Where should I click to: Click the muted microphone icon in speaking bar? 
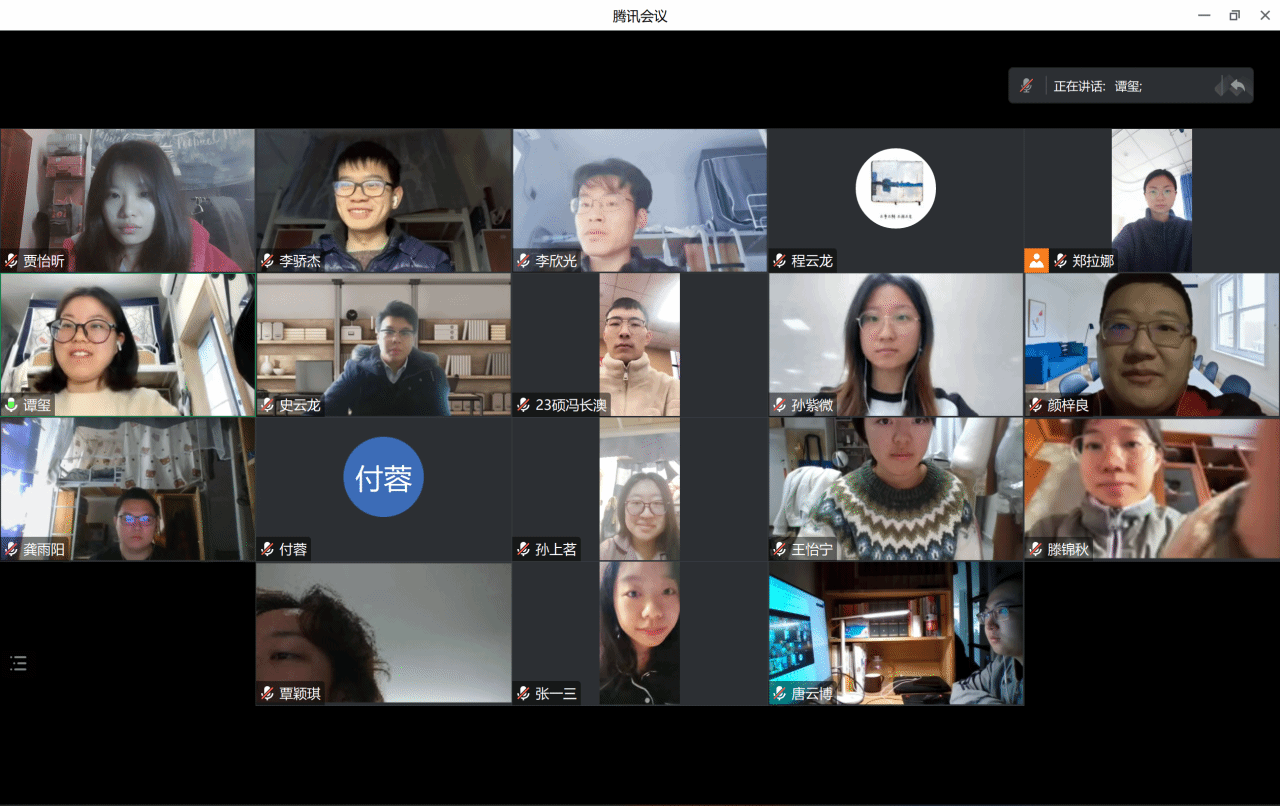(1026, 86)
